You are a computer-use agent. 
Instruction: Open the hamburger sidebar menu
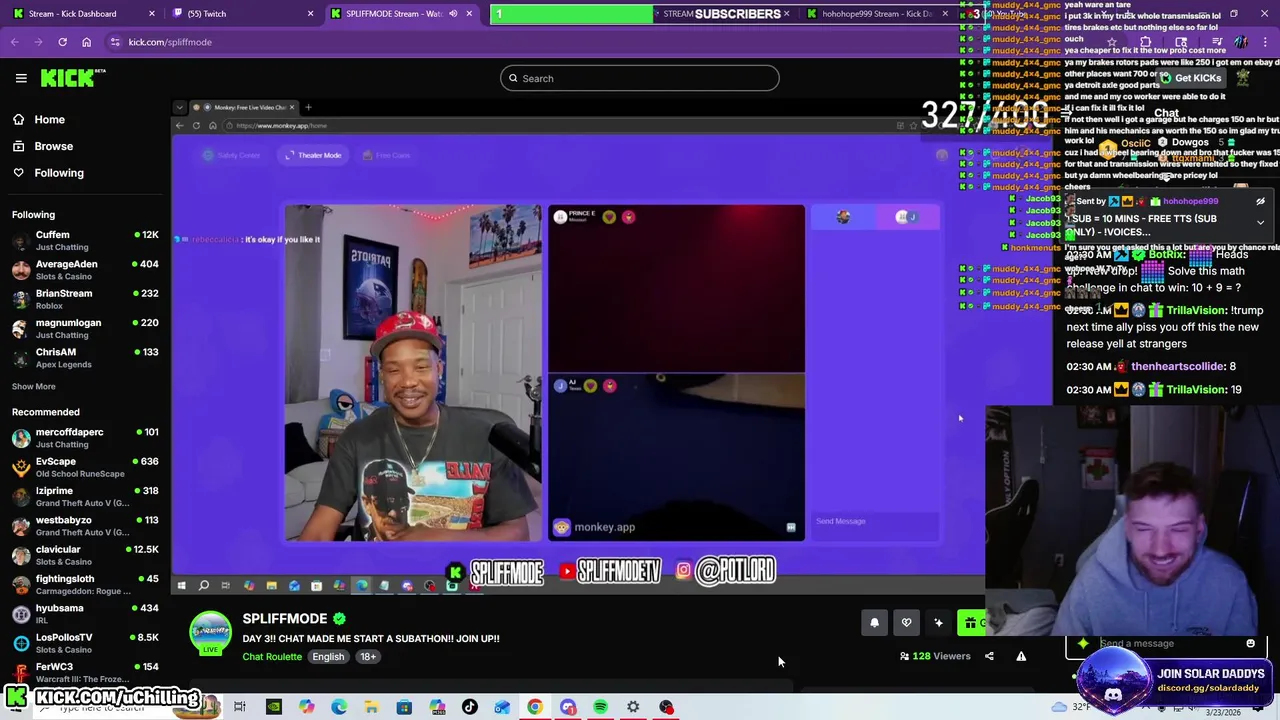[x=21, y=78]
